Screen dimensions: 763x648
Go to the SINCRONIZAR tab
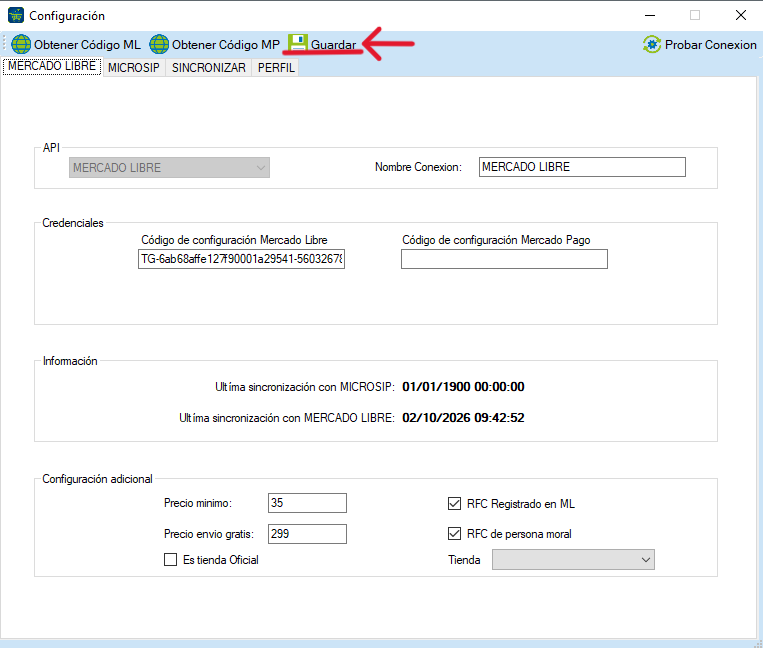(209, 68)
